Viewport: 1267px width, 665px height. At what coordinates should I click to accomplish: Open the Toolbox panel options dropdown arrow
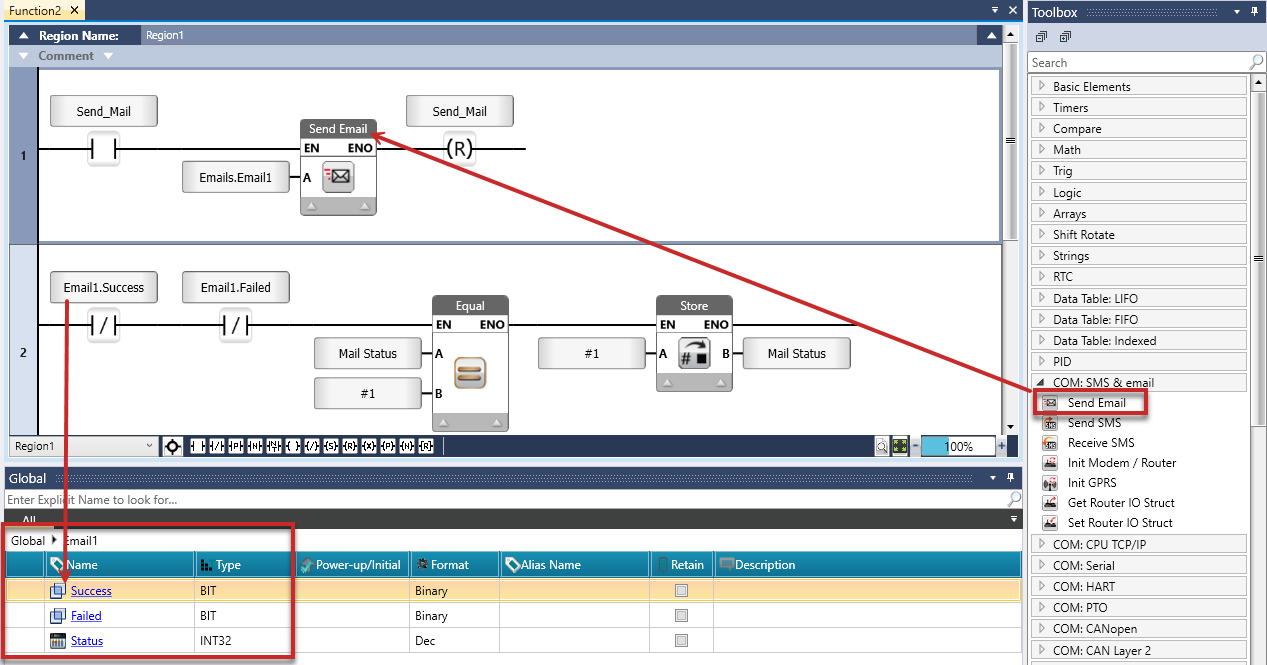1237,12
